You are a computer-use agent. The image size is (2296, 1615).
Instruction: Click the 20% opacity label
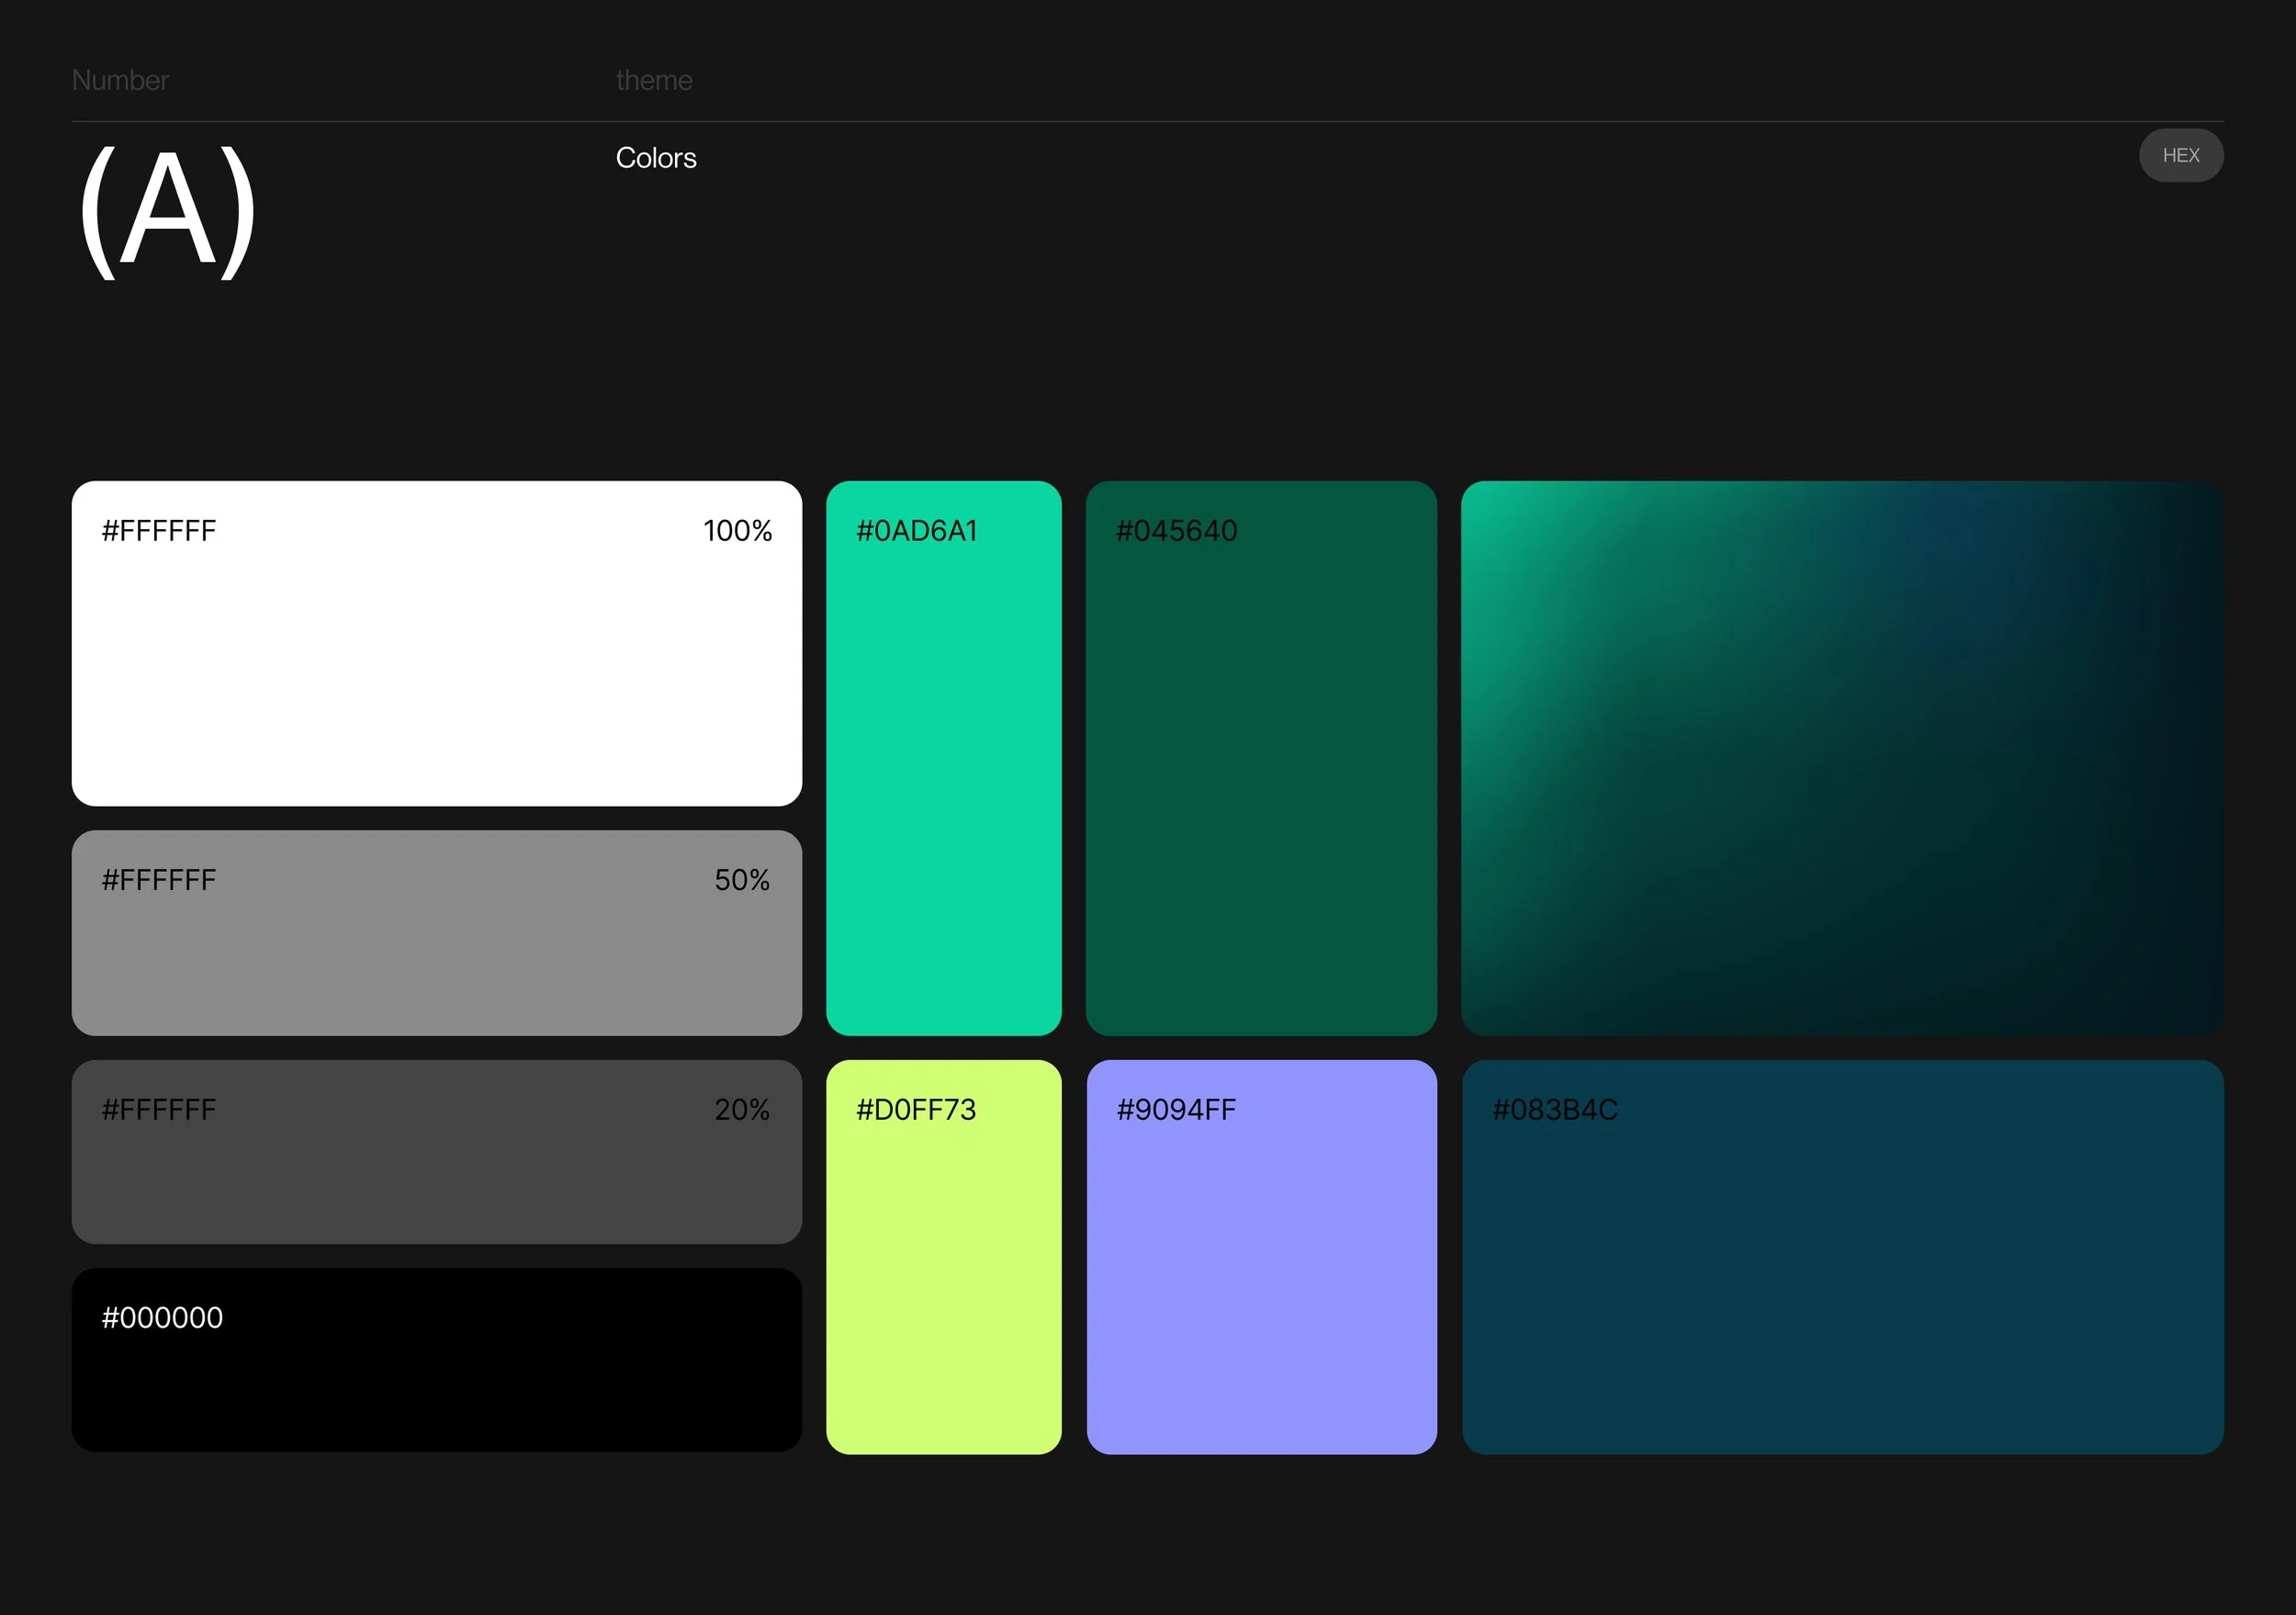pos(741,1109)
